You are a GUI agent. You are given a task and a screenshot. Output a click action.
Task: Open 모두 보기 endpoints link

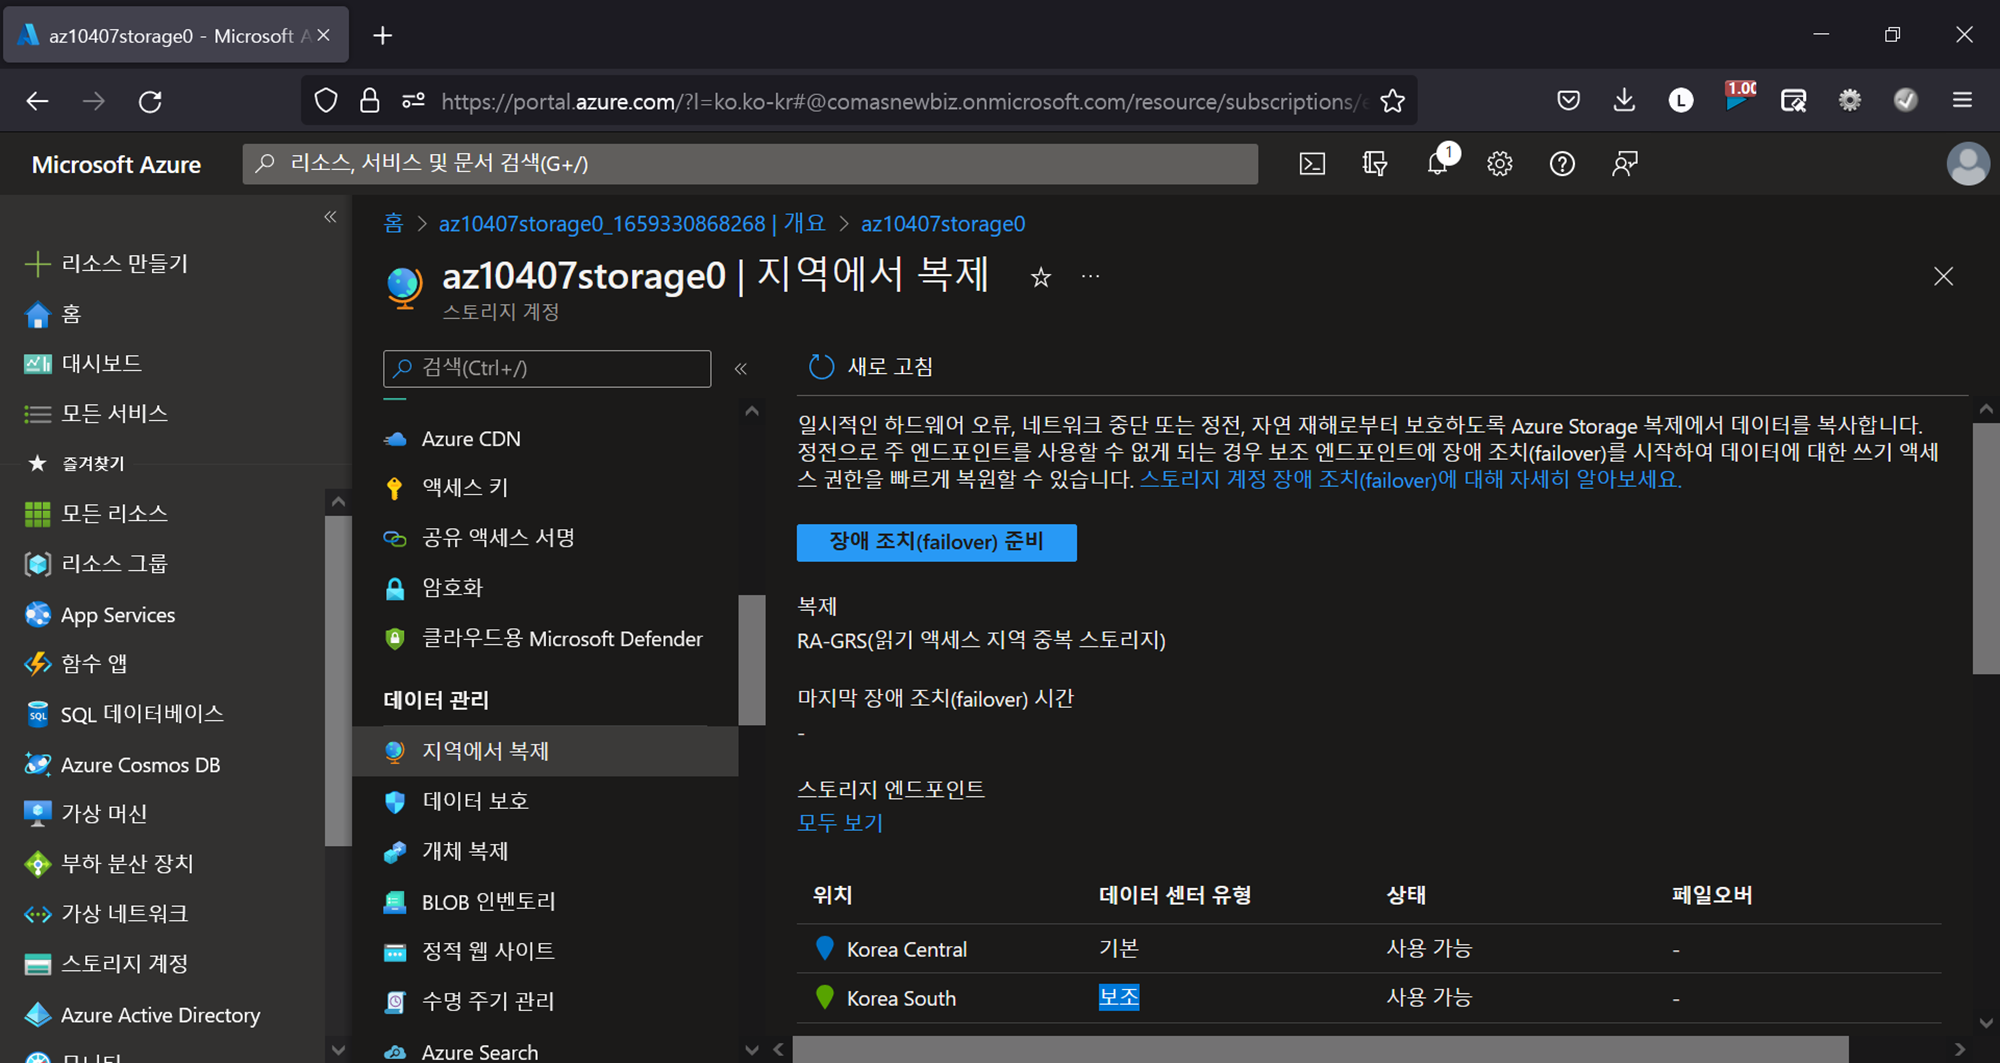pos(840,823)
